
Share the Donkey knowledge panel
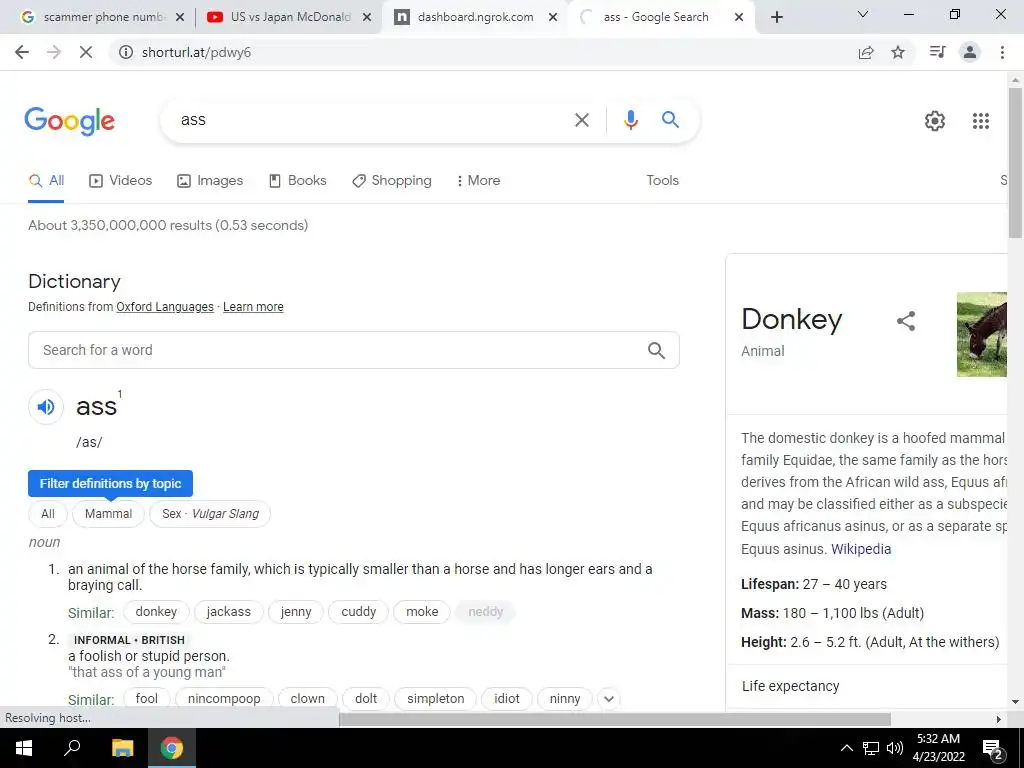pyautogui.click(x=906, y=321)
